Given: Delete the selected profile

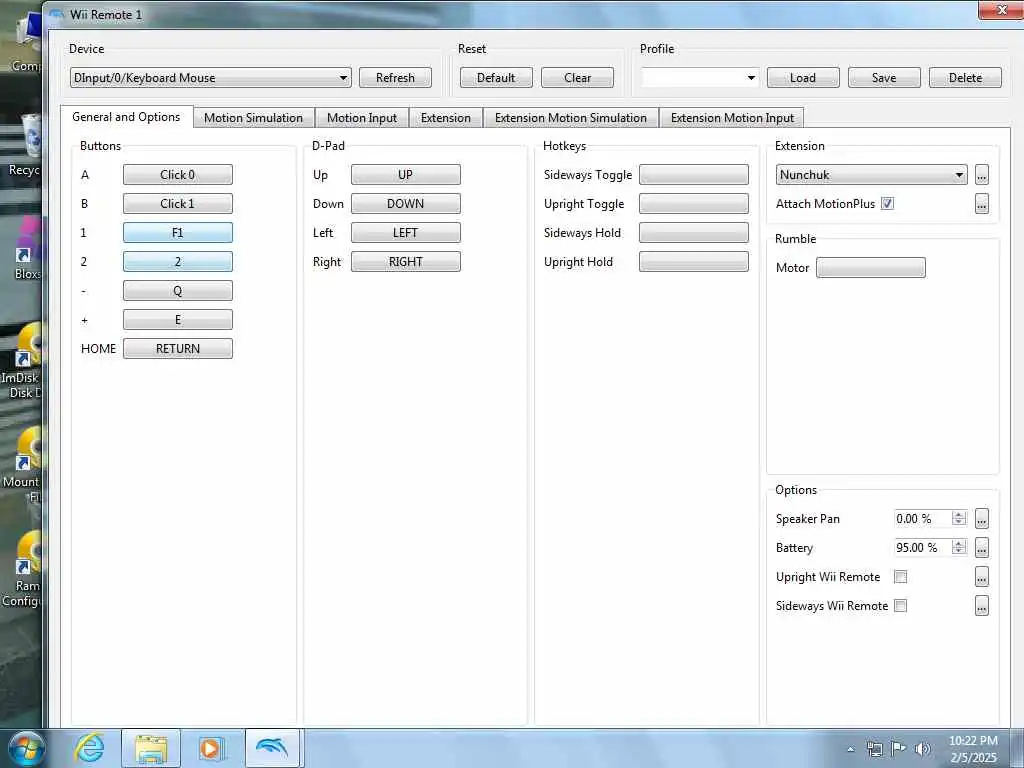Looking at the screenshot, I should click(965, 78).
